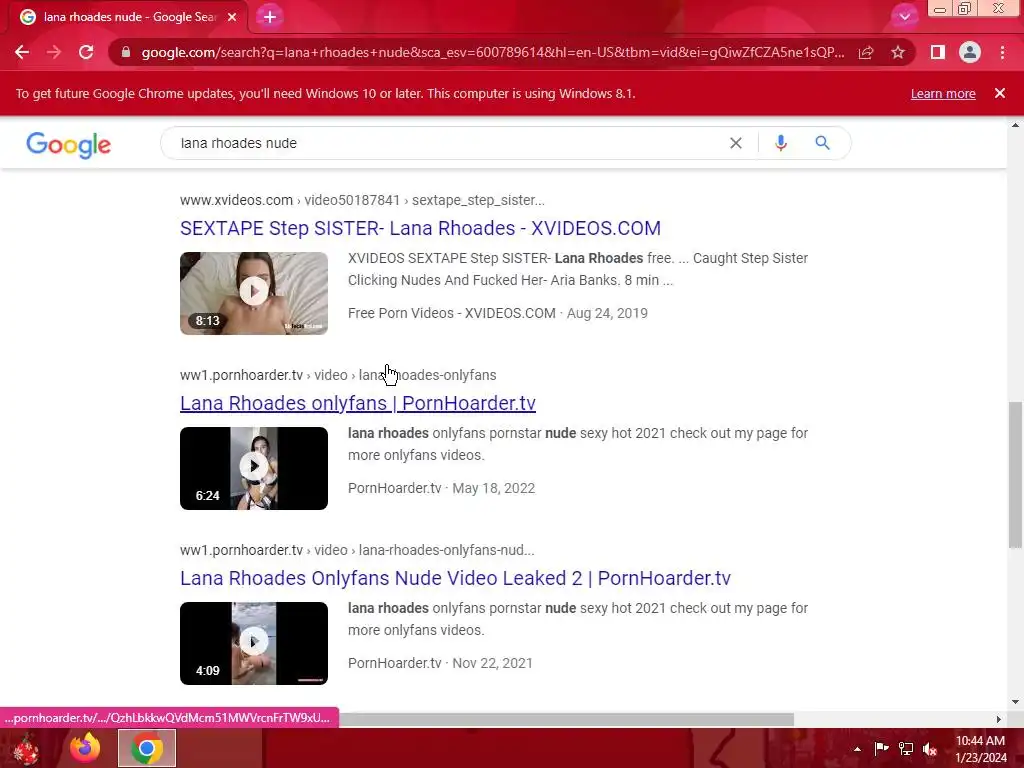View site information via the lock icon
The image size is (1024, 768).
[x=126, y=52]
